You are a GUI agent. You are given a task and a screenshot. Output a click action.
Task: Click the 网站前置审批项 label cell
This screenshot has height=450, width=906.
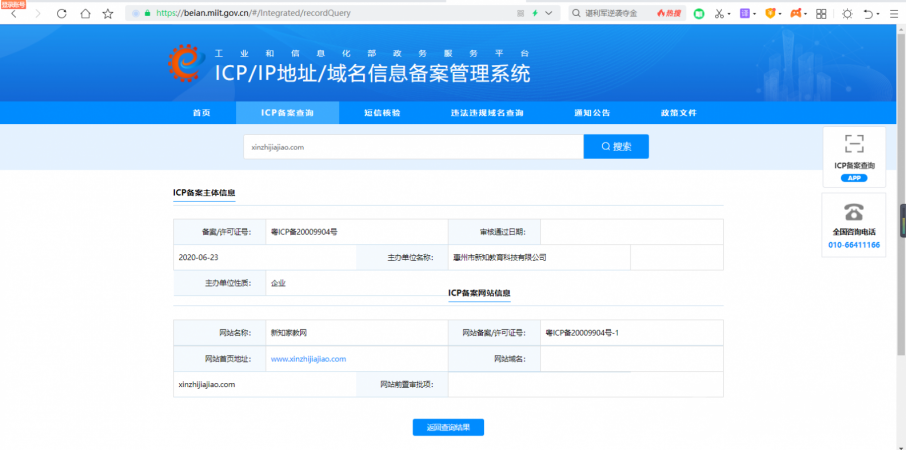tap(402, 384)
